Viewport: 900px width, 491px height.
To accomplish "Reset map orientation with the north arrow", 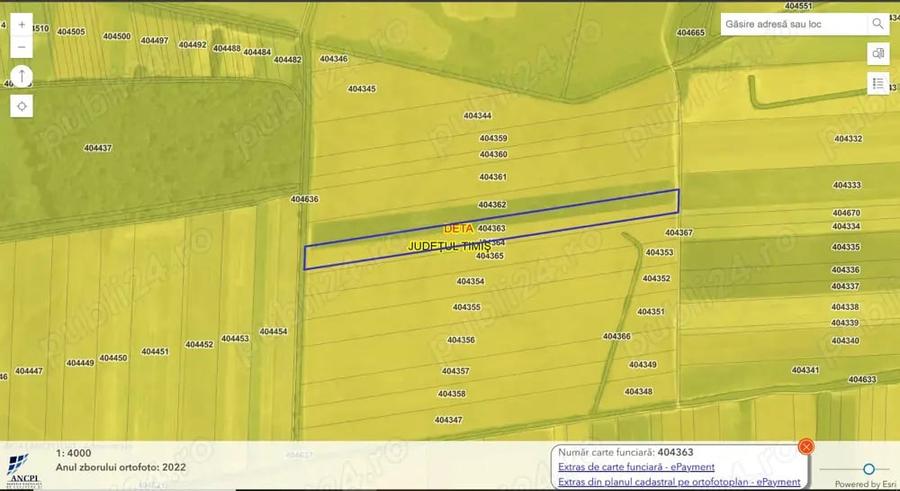I will 22,76.
